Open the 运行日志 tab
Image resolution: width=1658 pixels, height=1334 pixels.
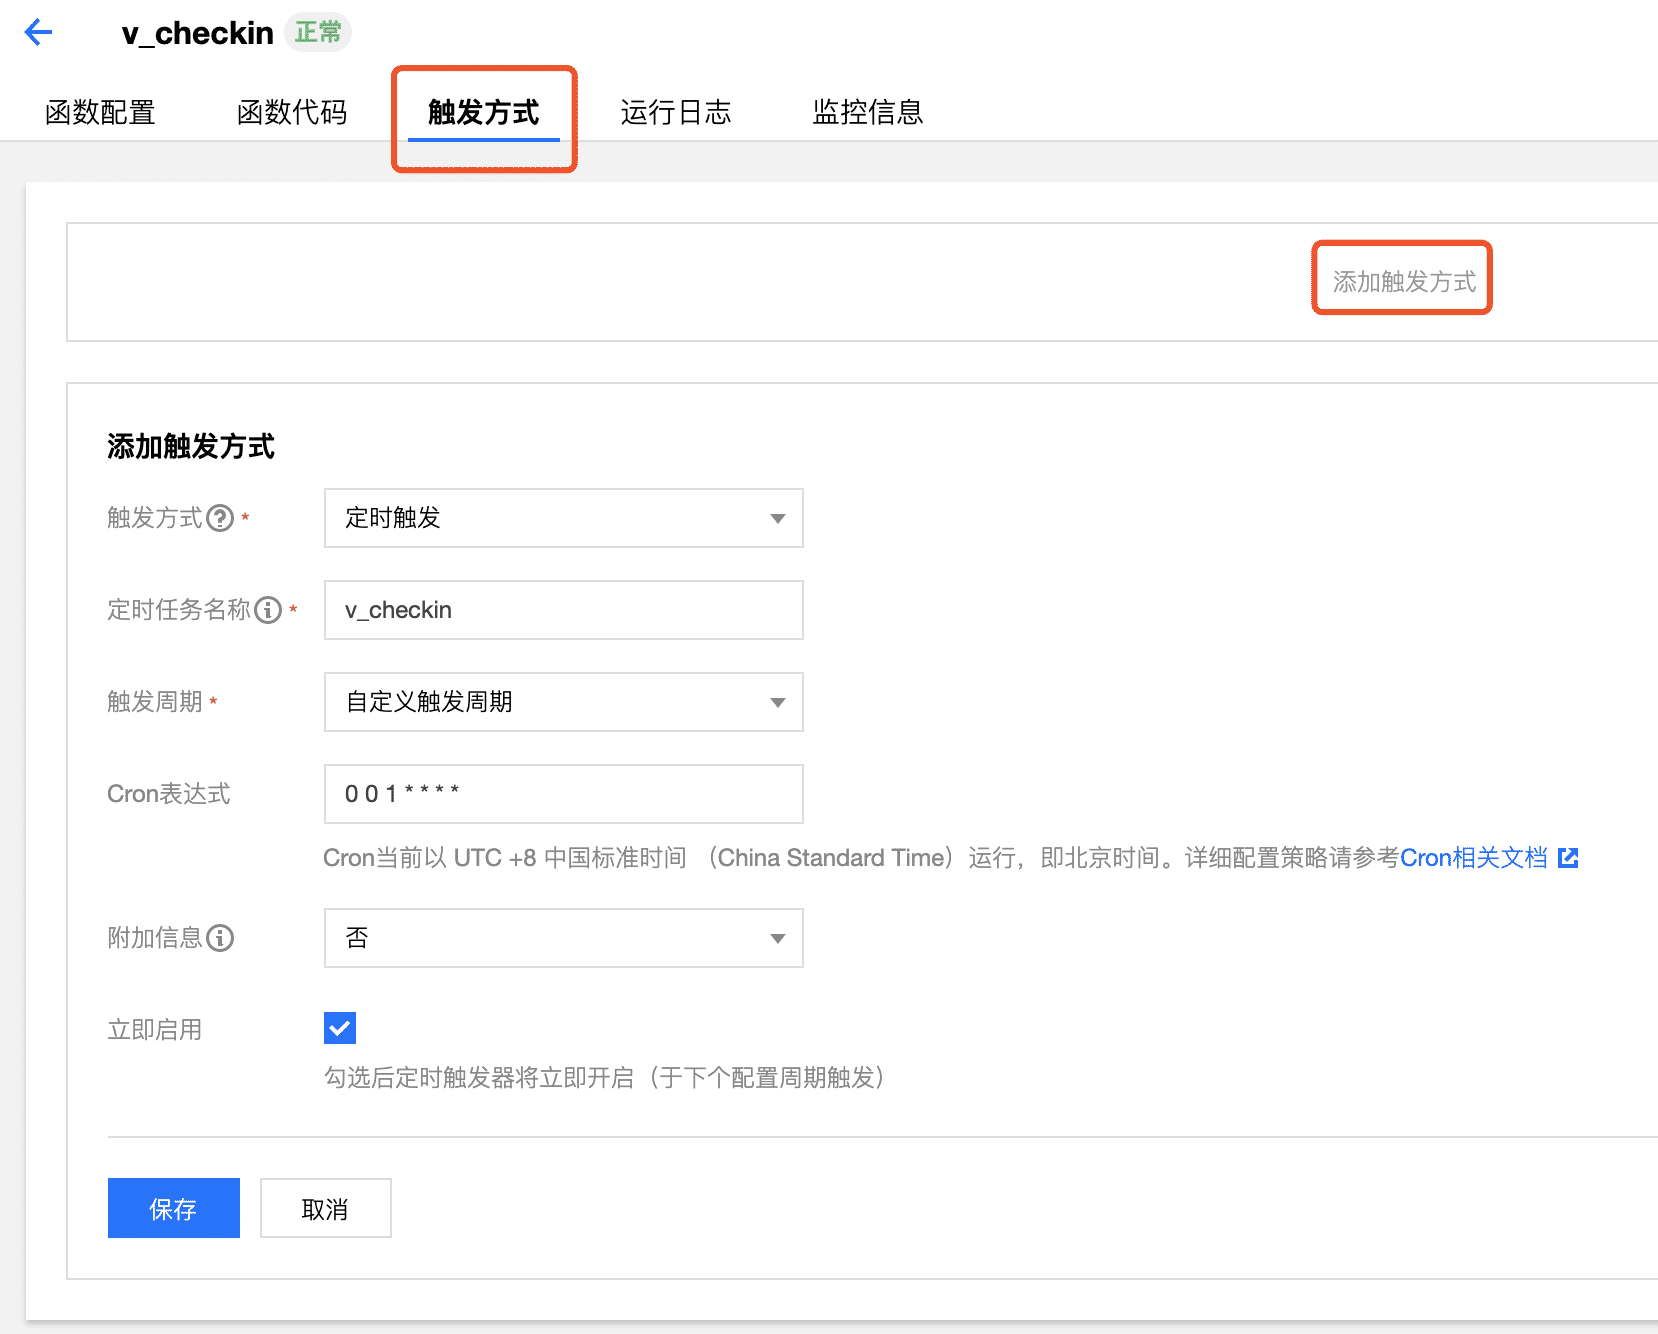[676, 112]
